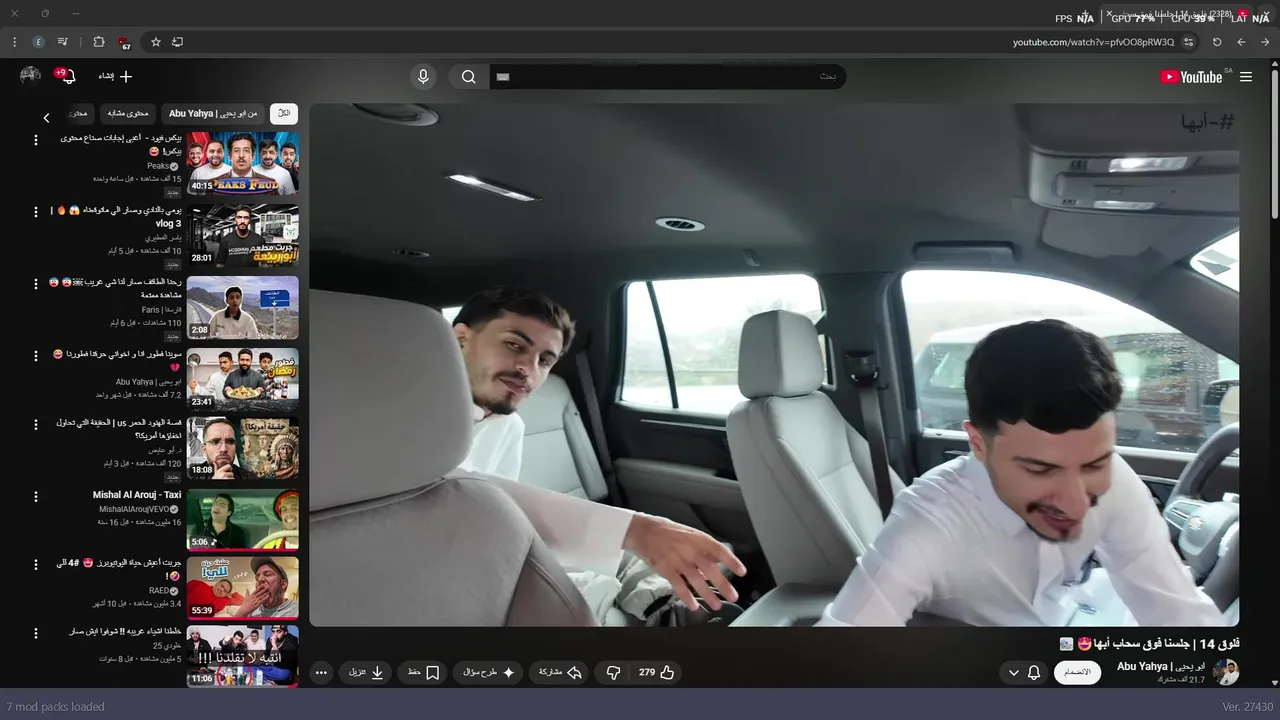Open the 28:01 vlog 3 thumbnail
1280x720 pixels.
coord(243,235)
